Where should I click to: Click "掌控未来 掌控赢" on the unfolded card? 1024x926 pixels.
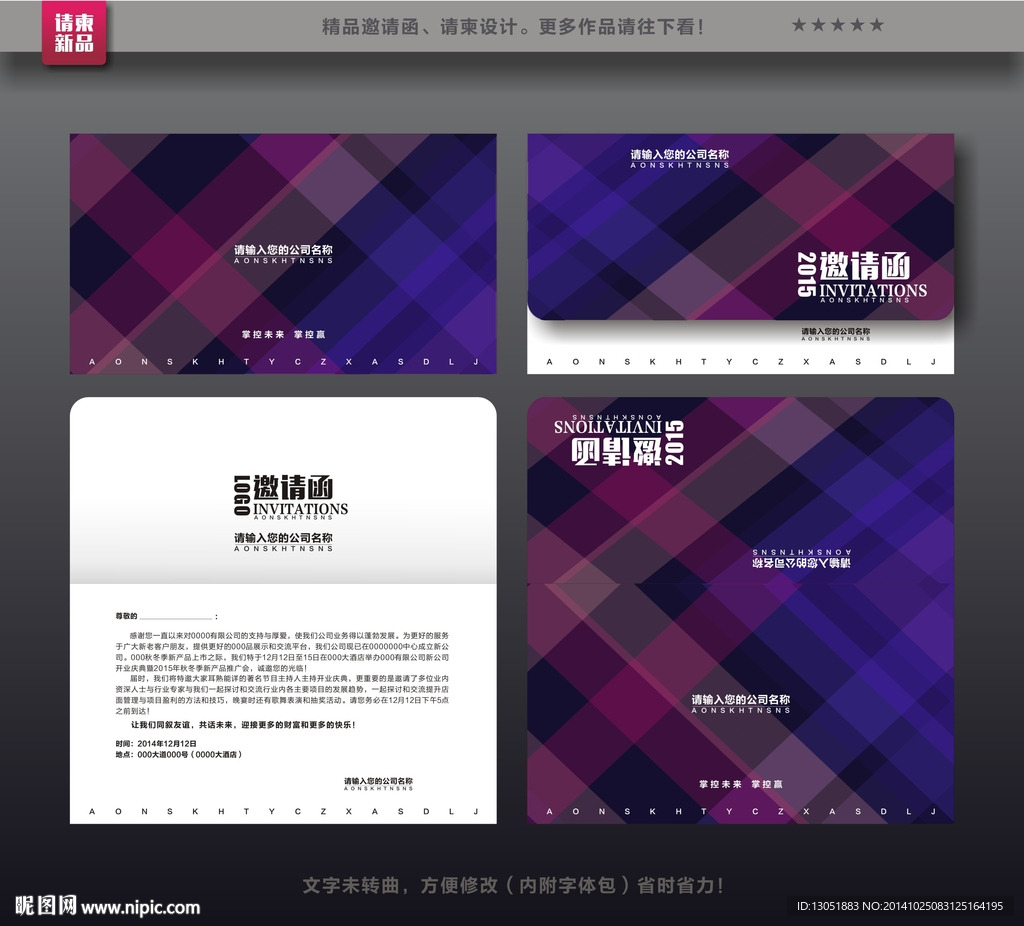[741, 784]
